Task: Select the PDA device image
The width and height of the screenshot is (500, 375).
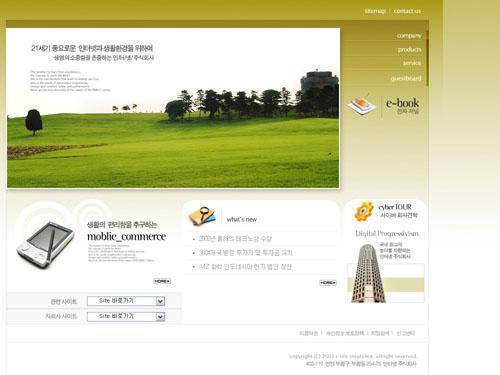Action: click(x=46, y=245)
